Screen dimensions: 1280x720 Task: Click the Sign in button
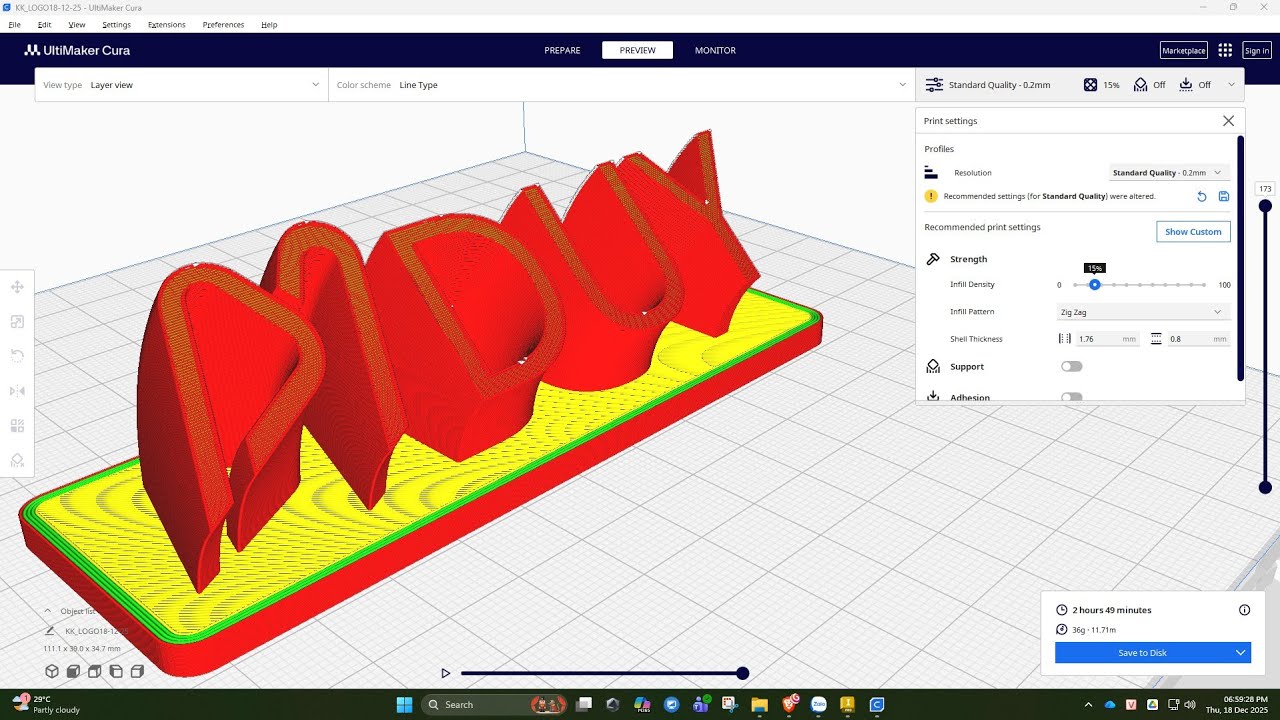pos(1257,50)
